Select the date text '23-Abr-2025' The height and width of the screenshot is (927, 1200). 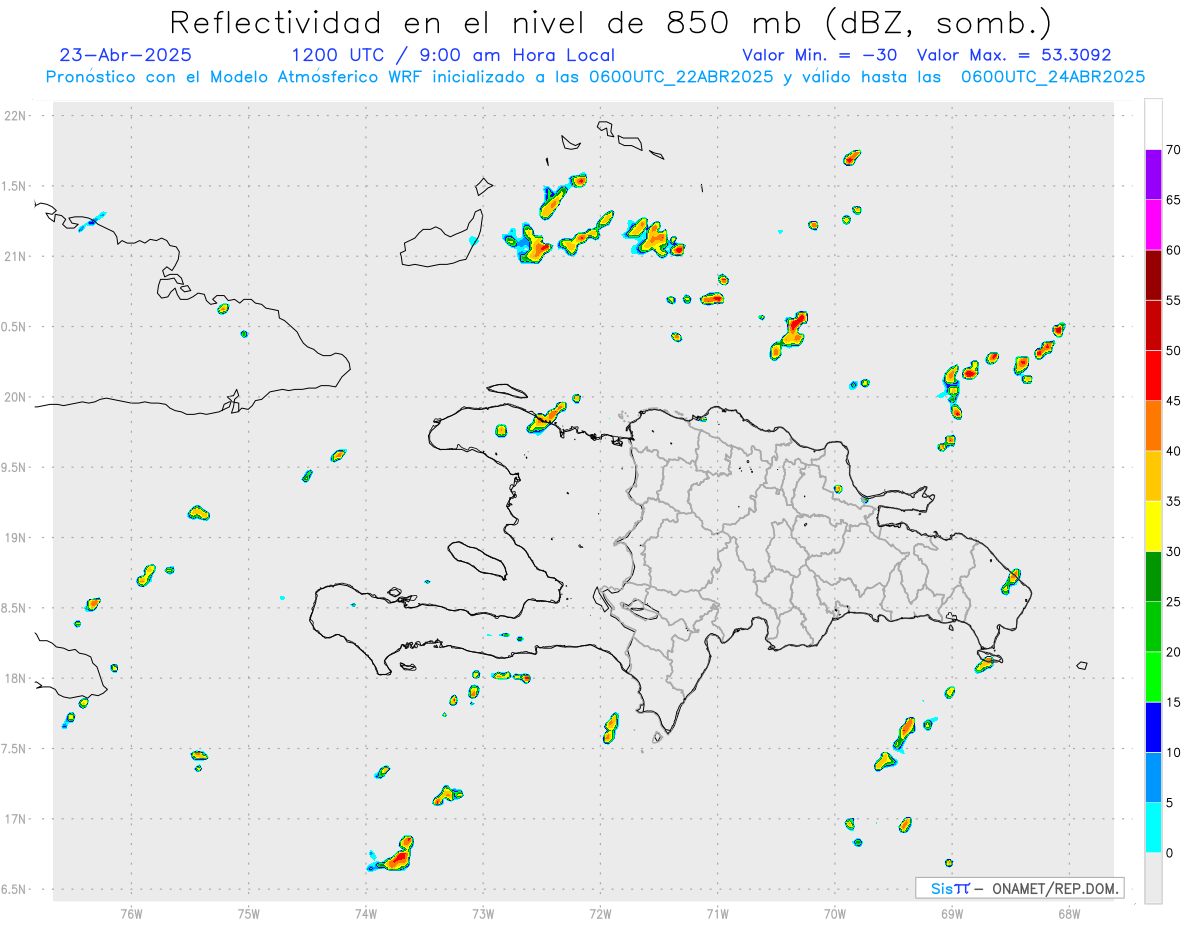coord(126,55)
